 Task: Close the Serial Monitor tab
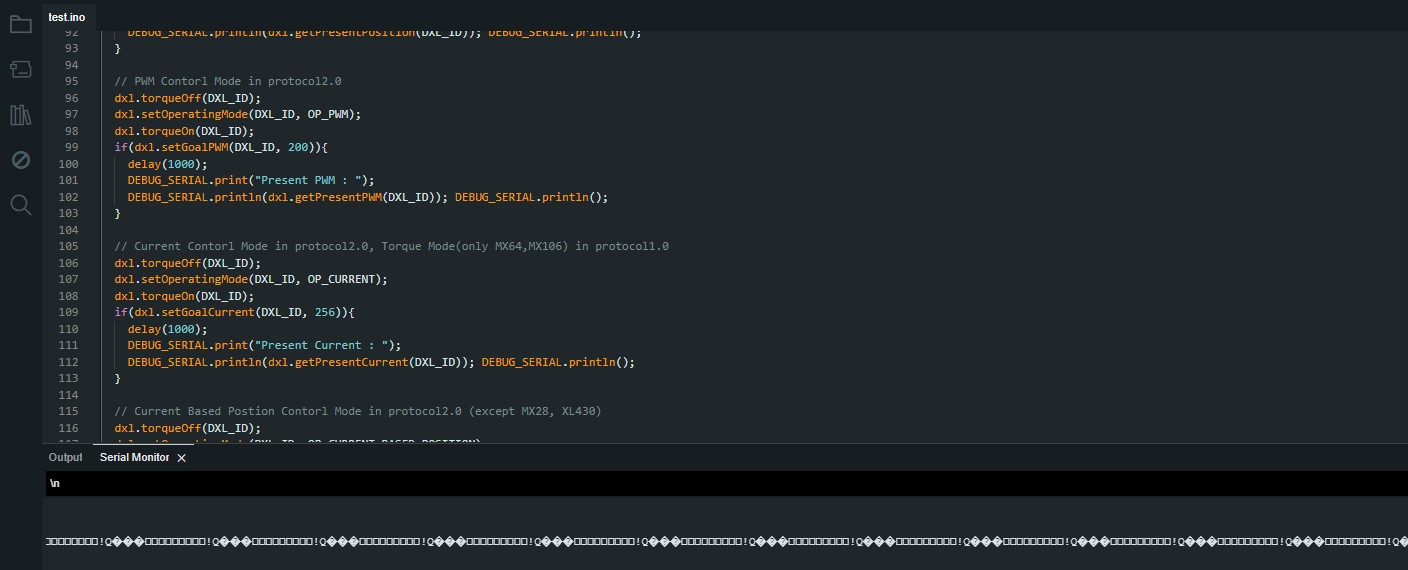[x=181, y=458]
